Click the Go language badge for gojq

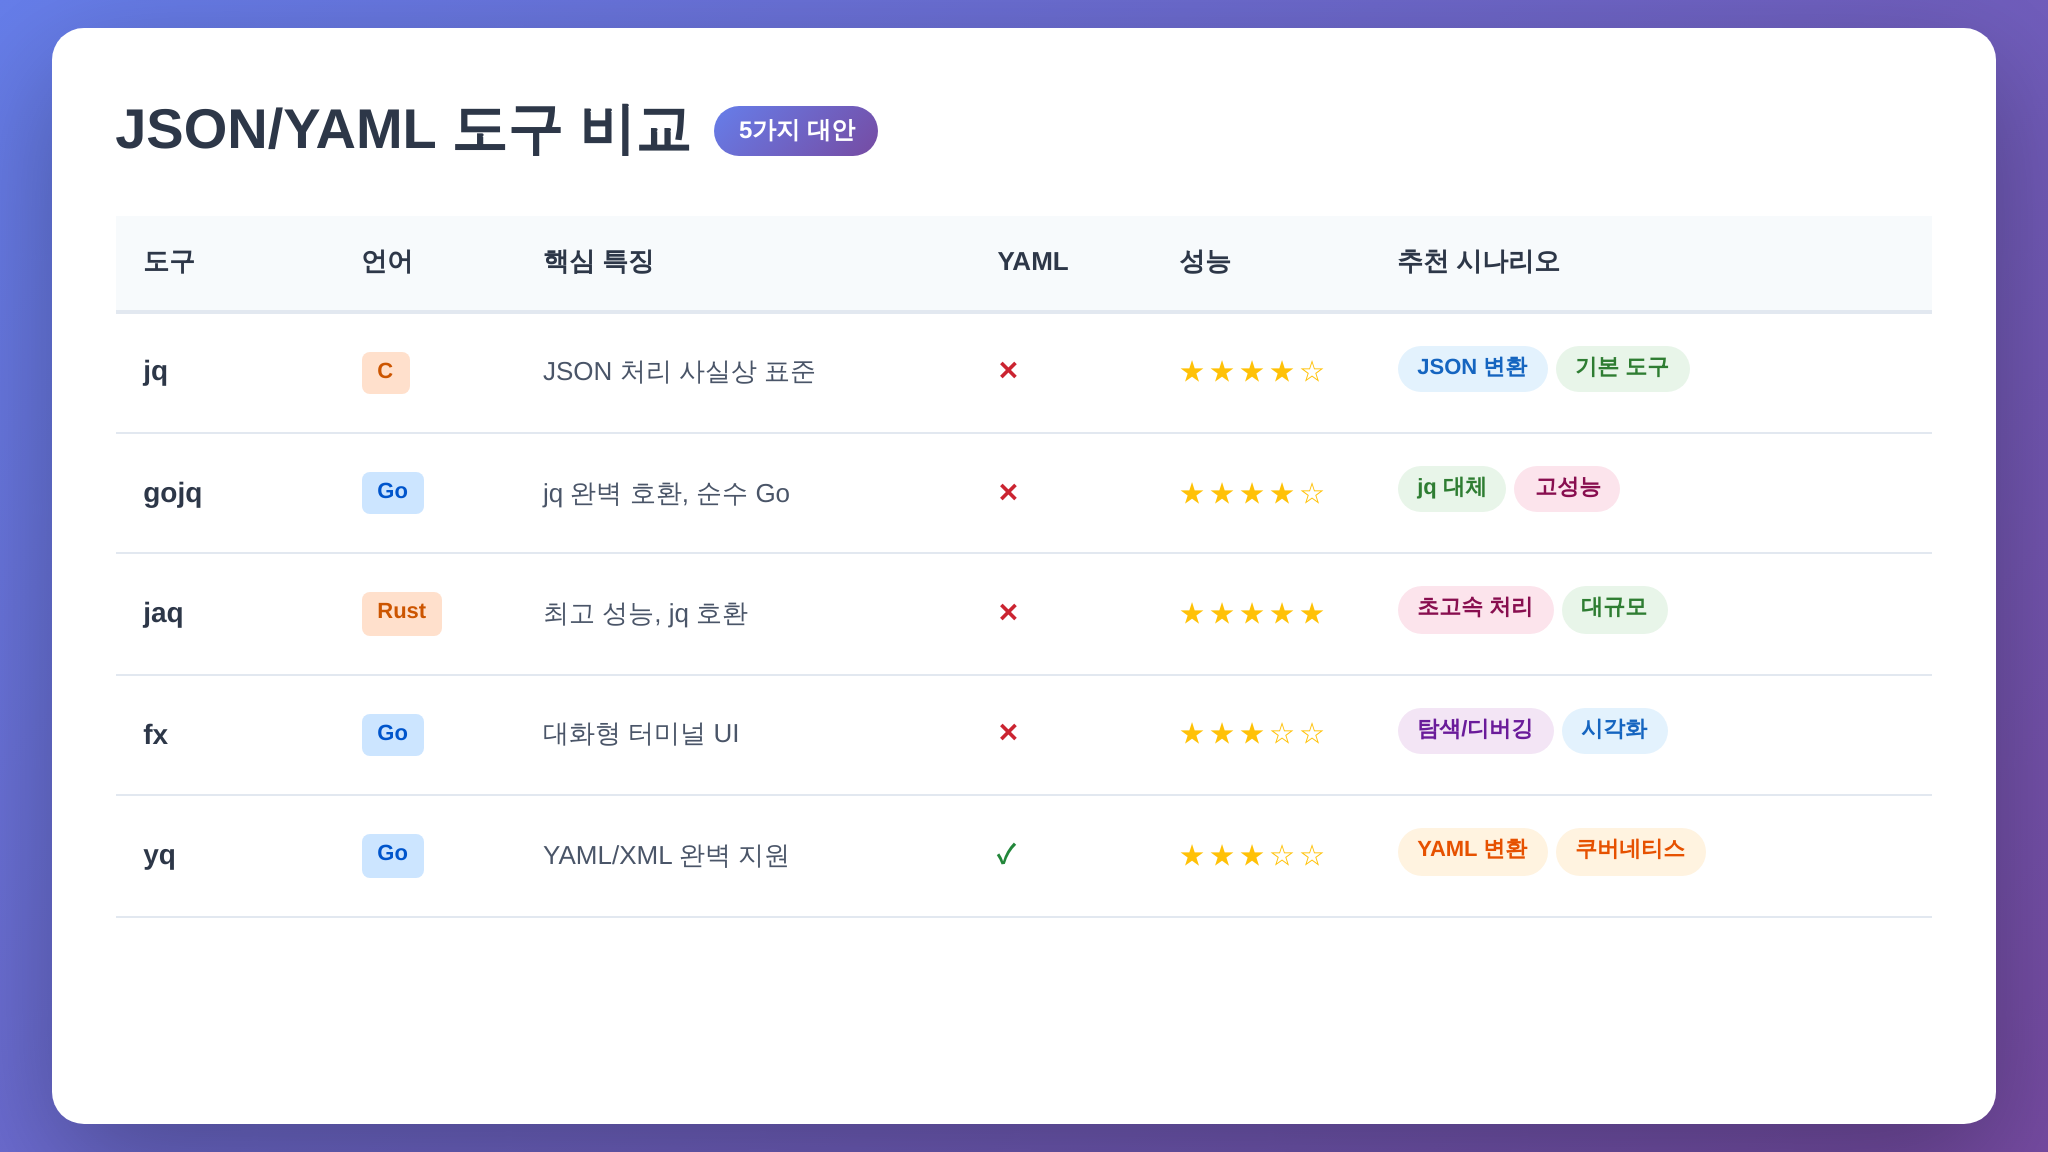click(x=392, y=492)
